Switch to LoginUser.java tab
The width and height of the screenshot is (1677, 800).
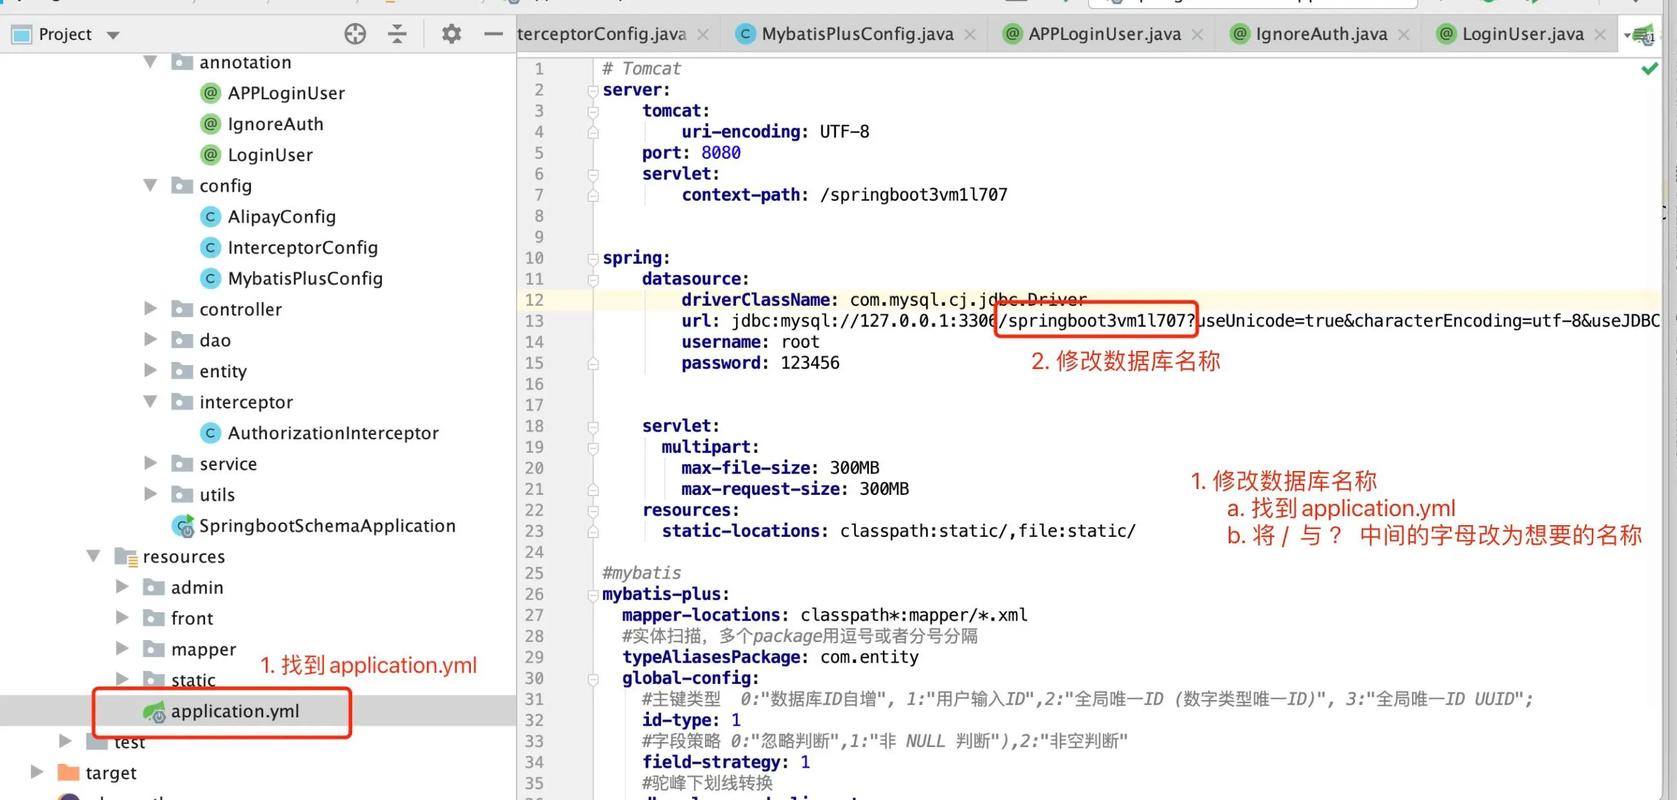pyautogui.click(x=1522, y=34)
